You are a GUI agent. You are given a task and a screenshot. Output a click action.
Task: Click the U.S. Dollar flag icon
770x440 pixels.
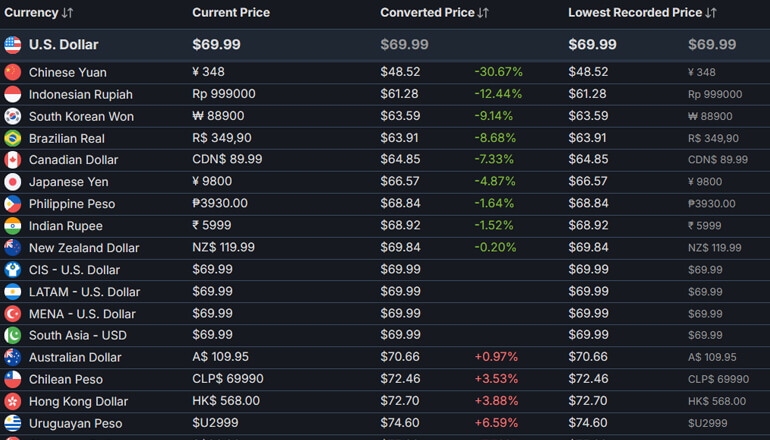click(x=12, y=45)
